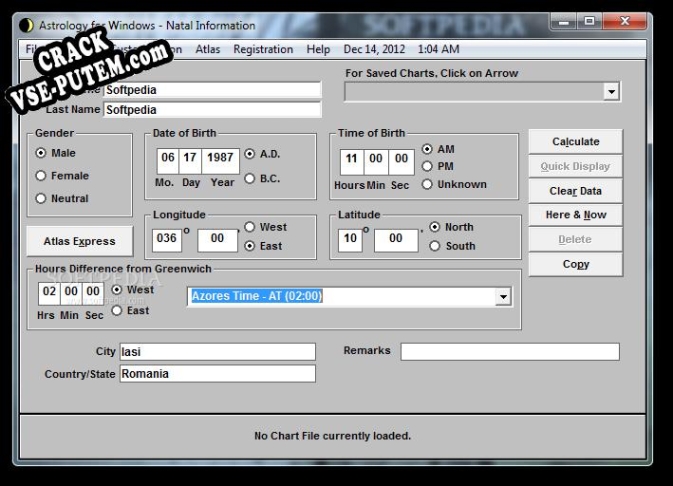This screenshot has height=486, width=673.
Task: Click the Here & Now button
Action: 576,215
